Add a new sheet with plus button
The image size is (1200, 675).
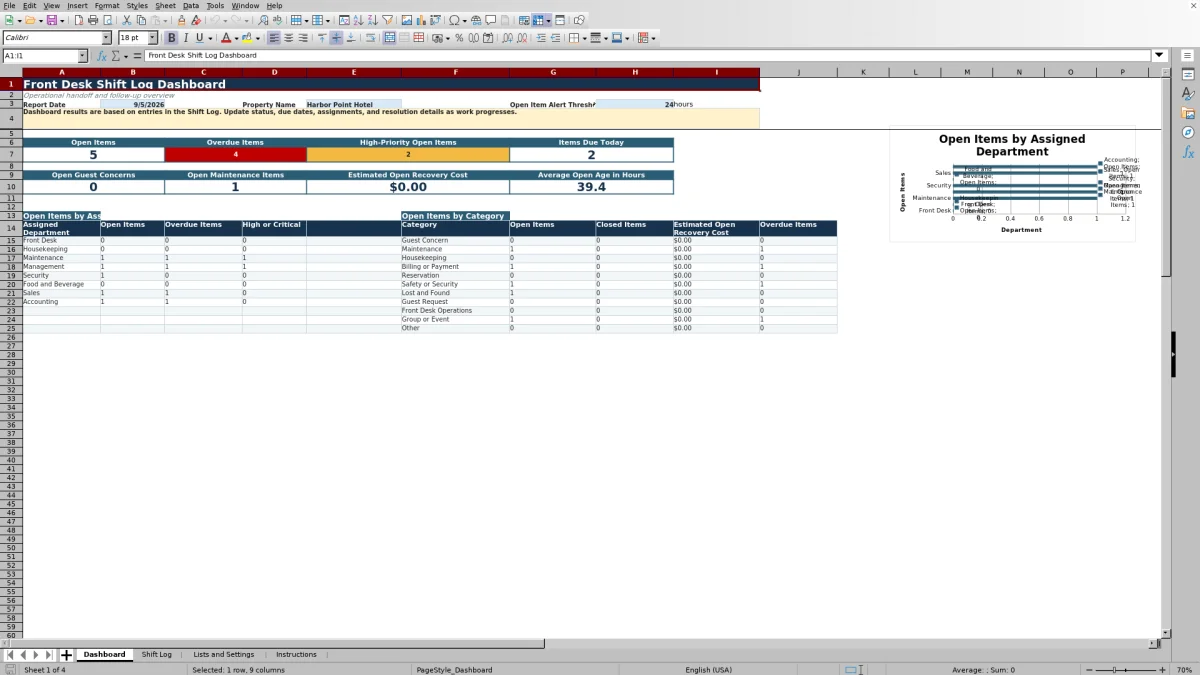click(67, 655)
